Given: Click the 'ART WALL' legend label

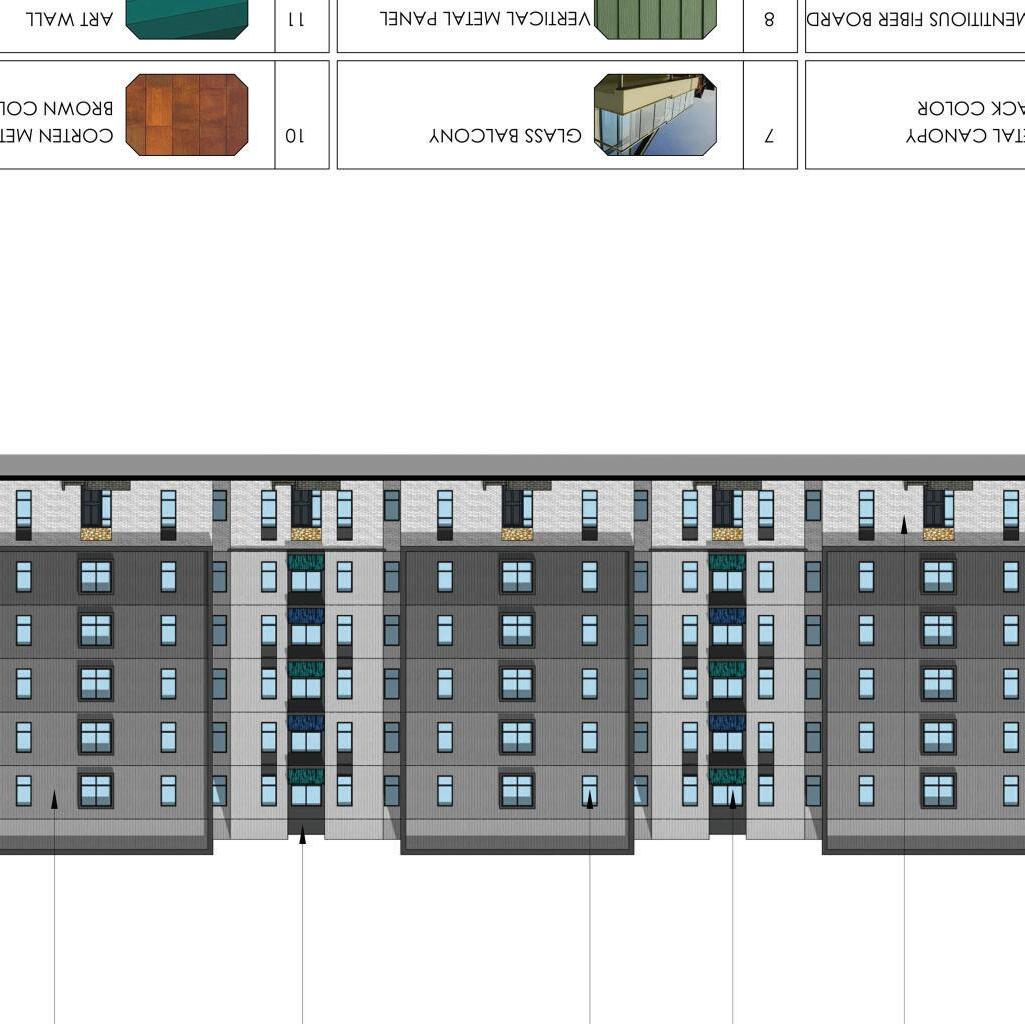Looking at the screenshot, I should [70, 19].
